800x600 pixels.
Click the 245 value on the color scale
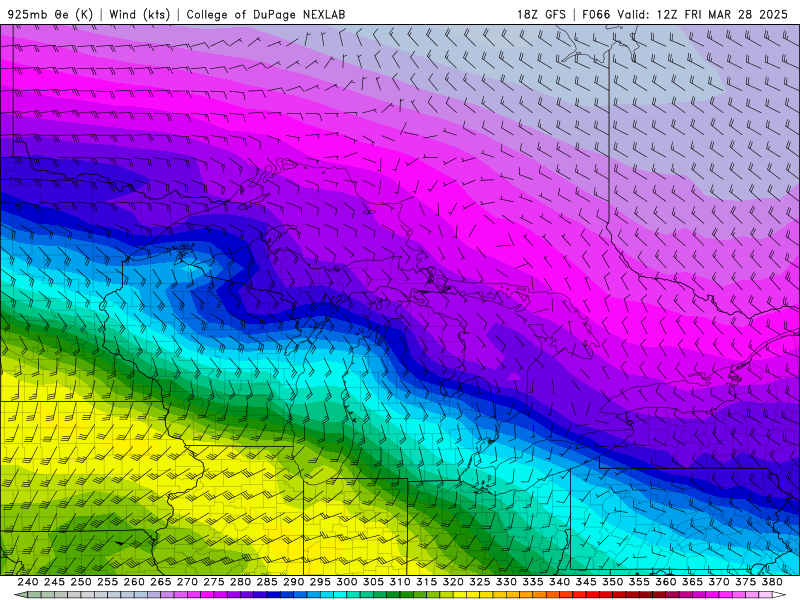click(x=54, y=582)
